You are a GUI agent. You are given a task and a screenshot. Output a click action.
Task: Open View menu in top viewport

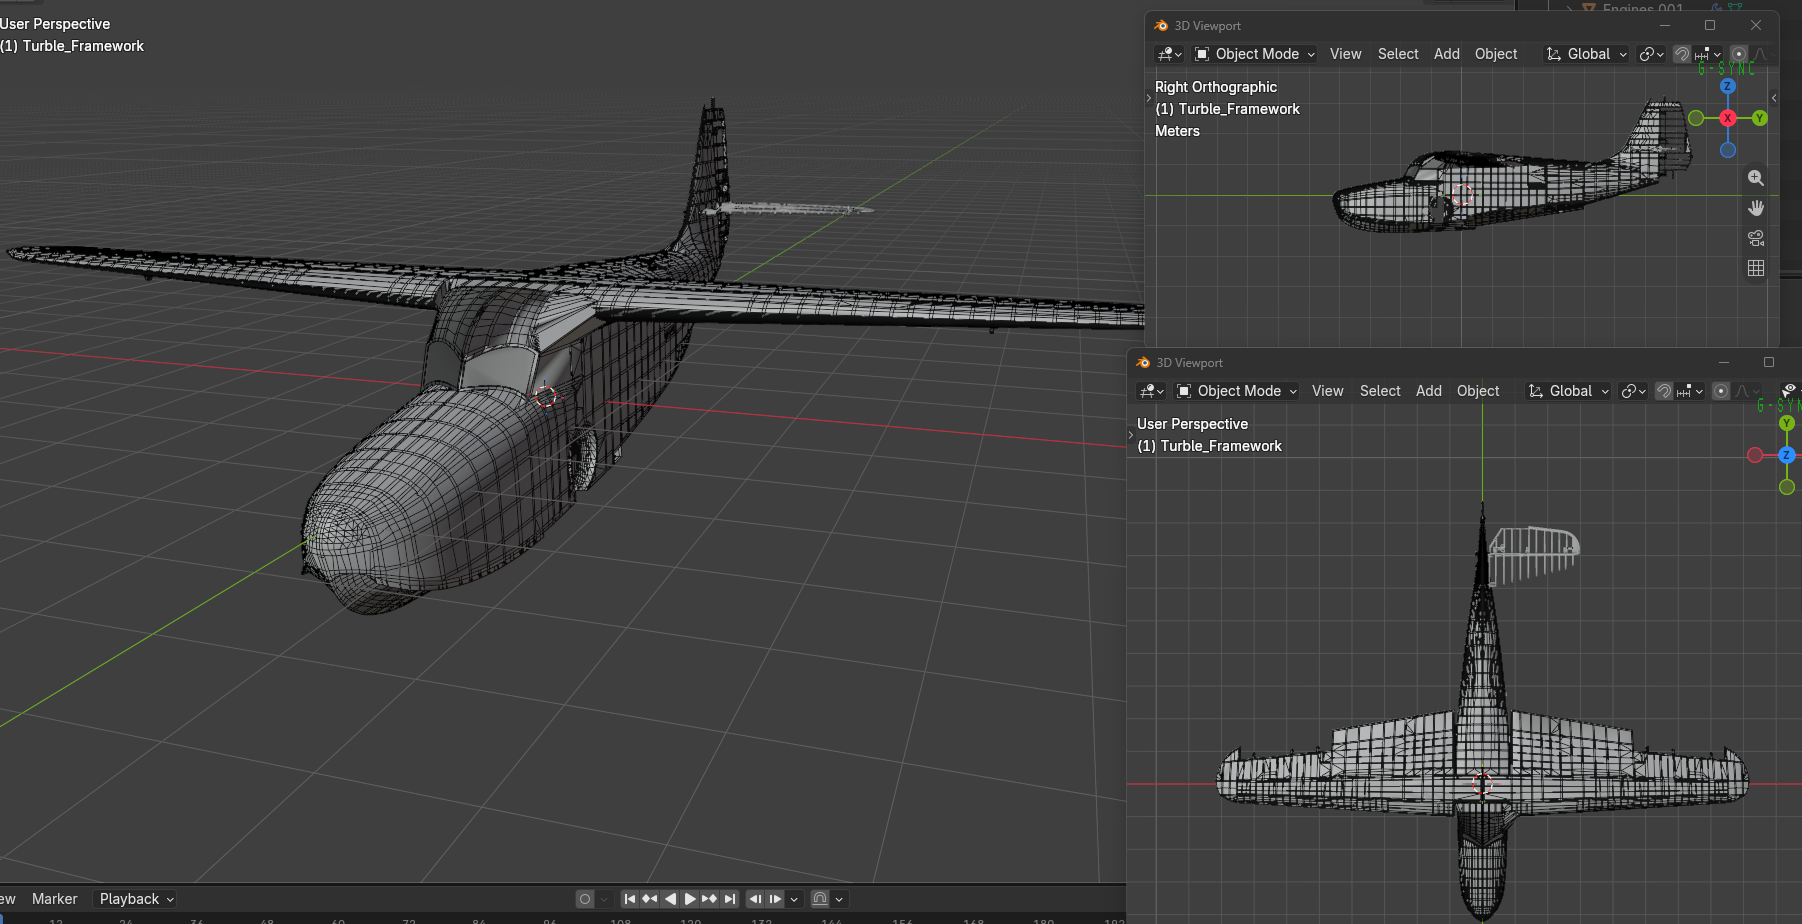pyautogui.click(x=1345, y=54)
